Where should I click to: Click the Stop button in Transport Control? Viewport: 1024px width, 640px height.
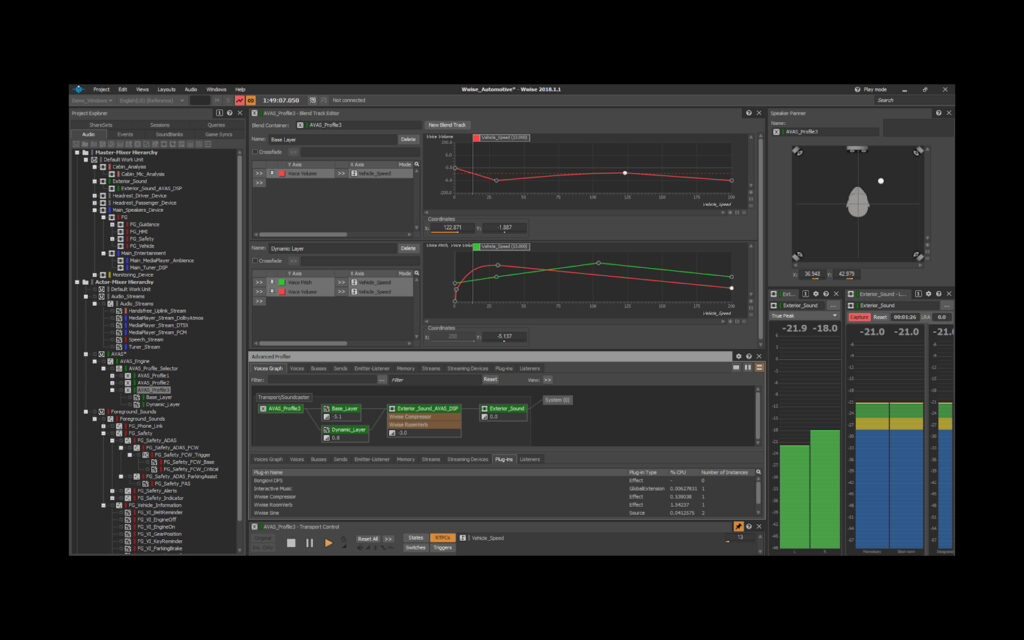point(291,542)
